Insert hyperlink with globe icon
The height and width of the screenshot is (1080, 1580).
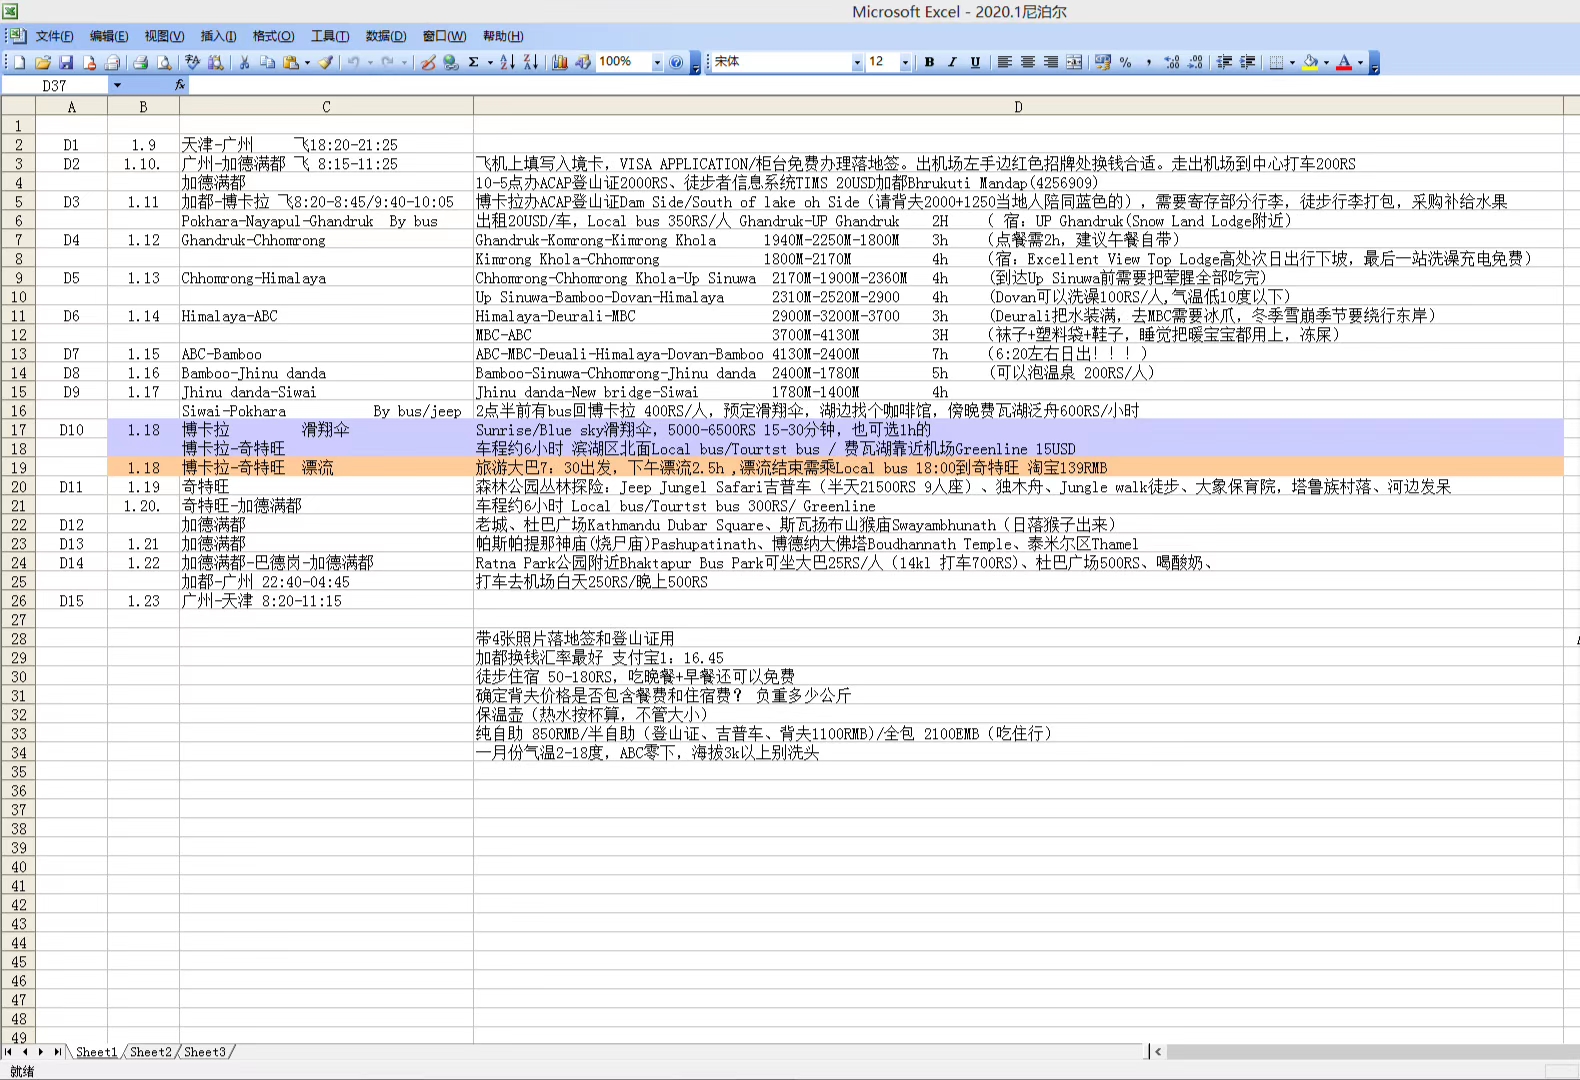[x=451, y=62]
